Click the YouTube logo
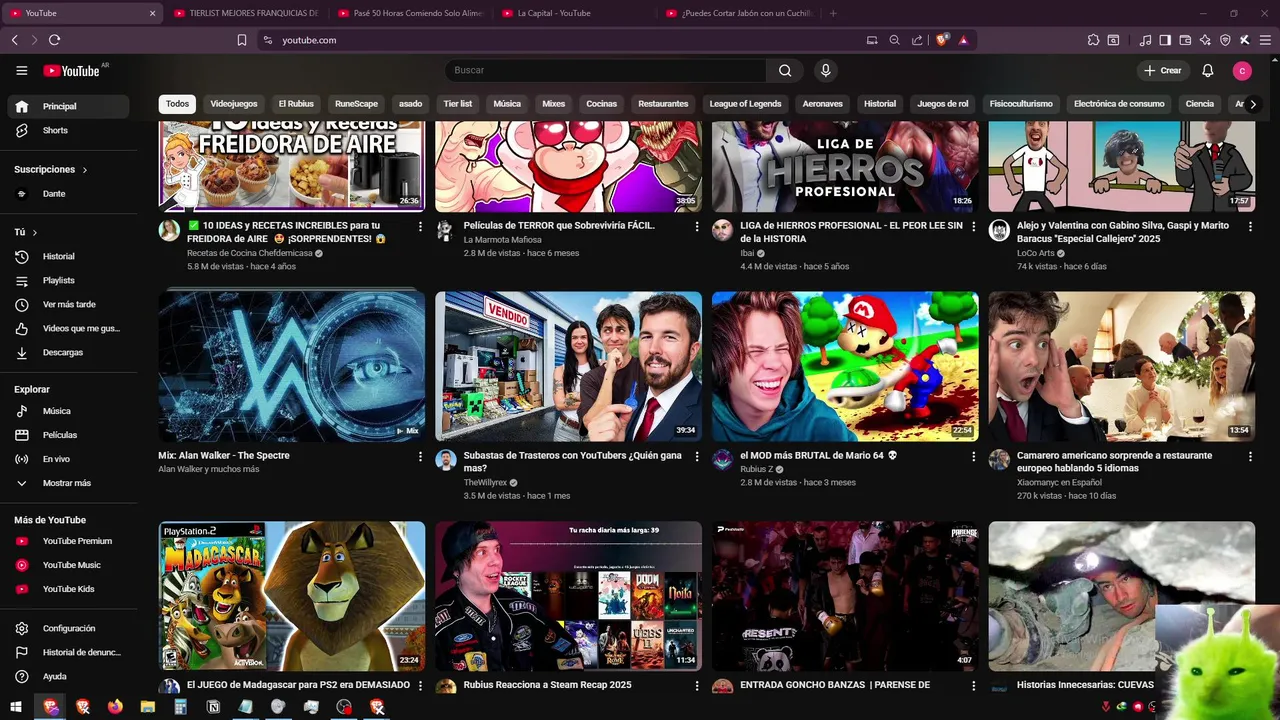This screenshot has width=1280, height=720. coord(71,71)
